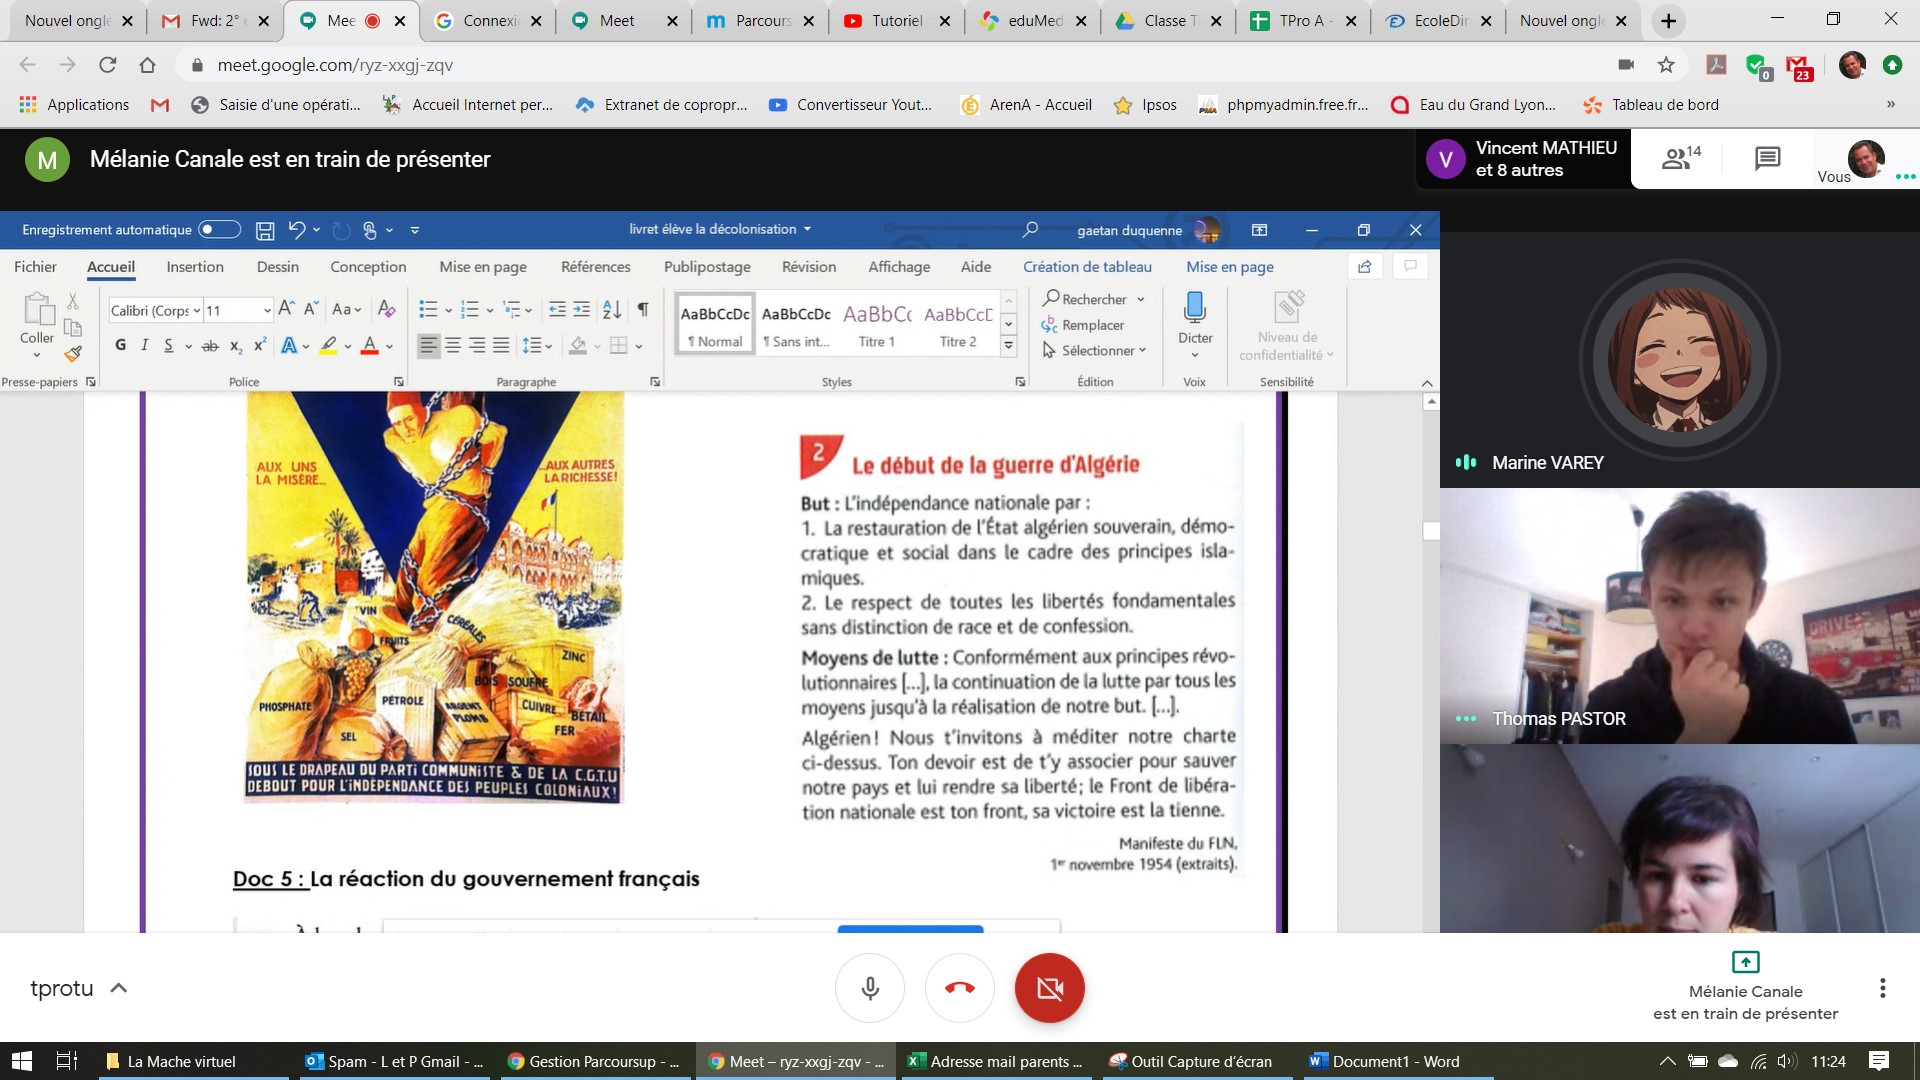Viewport: 1920px width, 1080px height.
Task: Open Meet three-dot options menu
Action: tap(1882, 988)
